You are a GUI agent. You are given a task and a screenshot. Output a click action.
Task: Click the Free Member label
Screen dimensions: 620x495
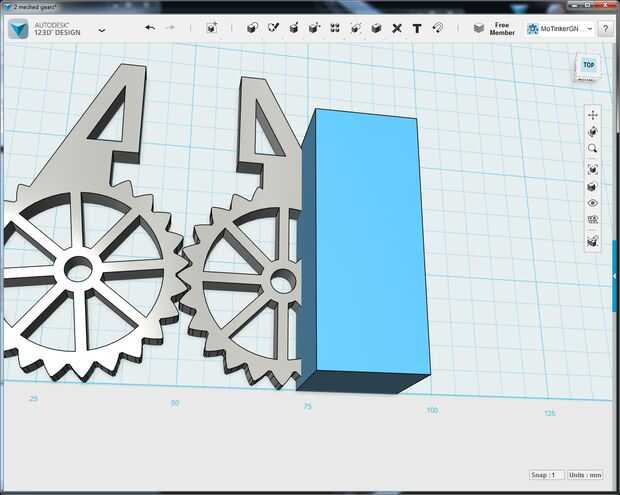click(x=502, y=29)
